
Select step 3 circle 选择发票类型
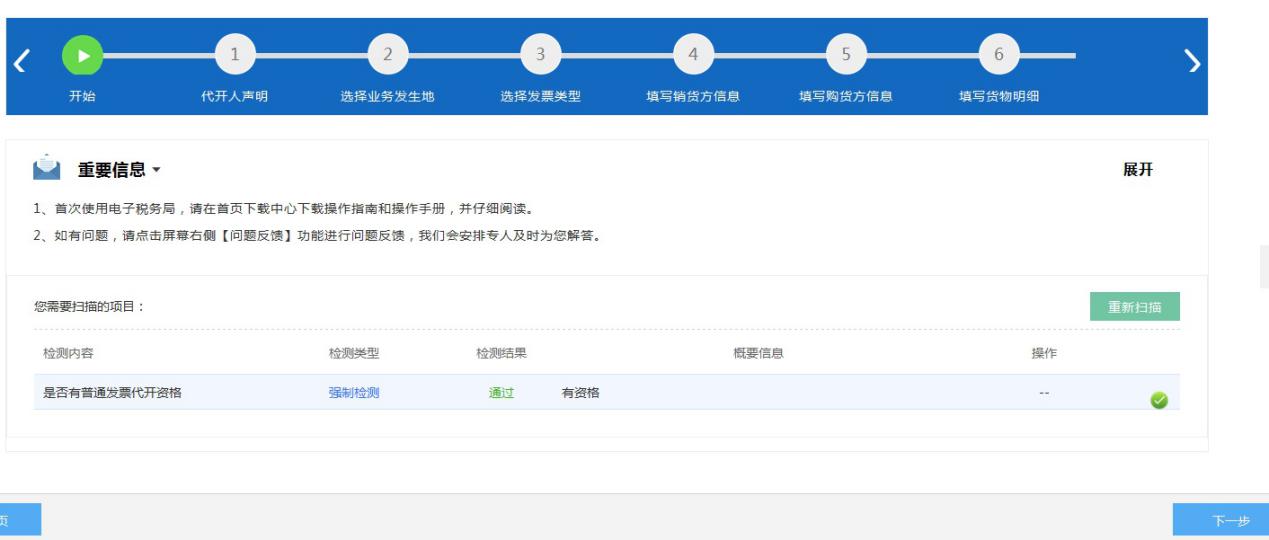541,55
